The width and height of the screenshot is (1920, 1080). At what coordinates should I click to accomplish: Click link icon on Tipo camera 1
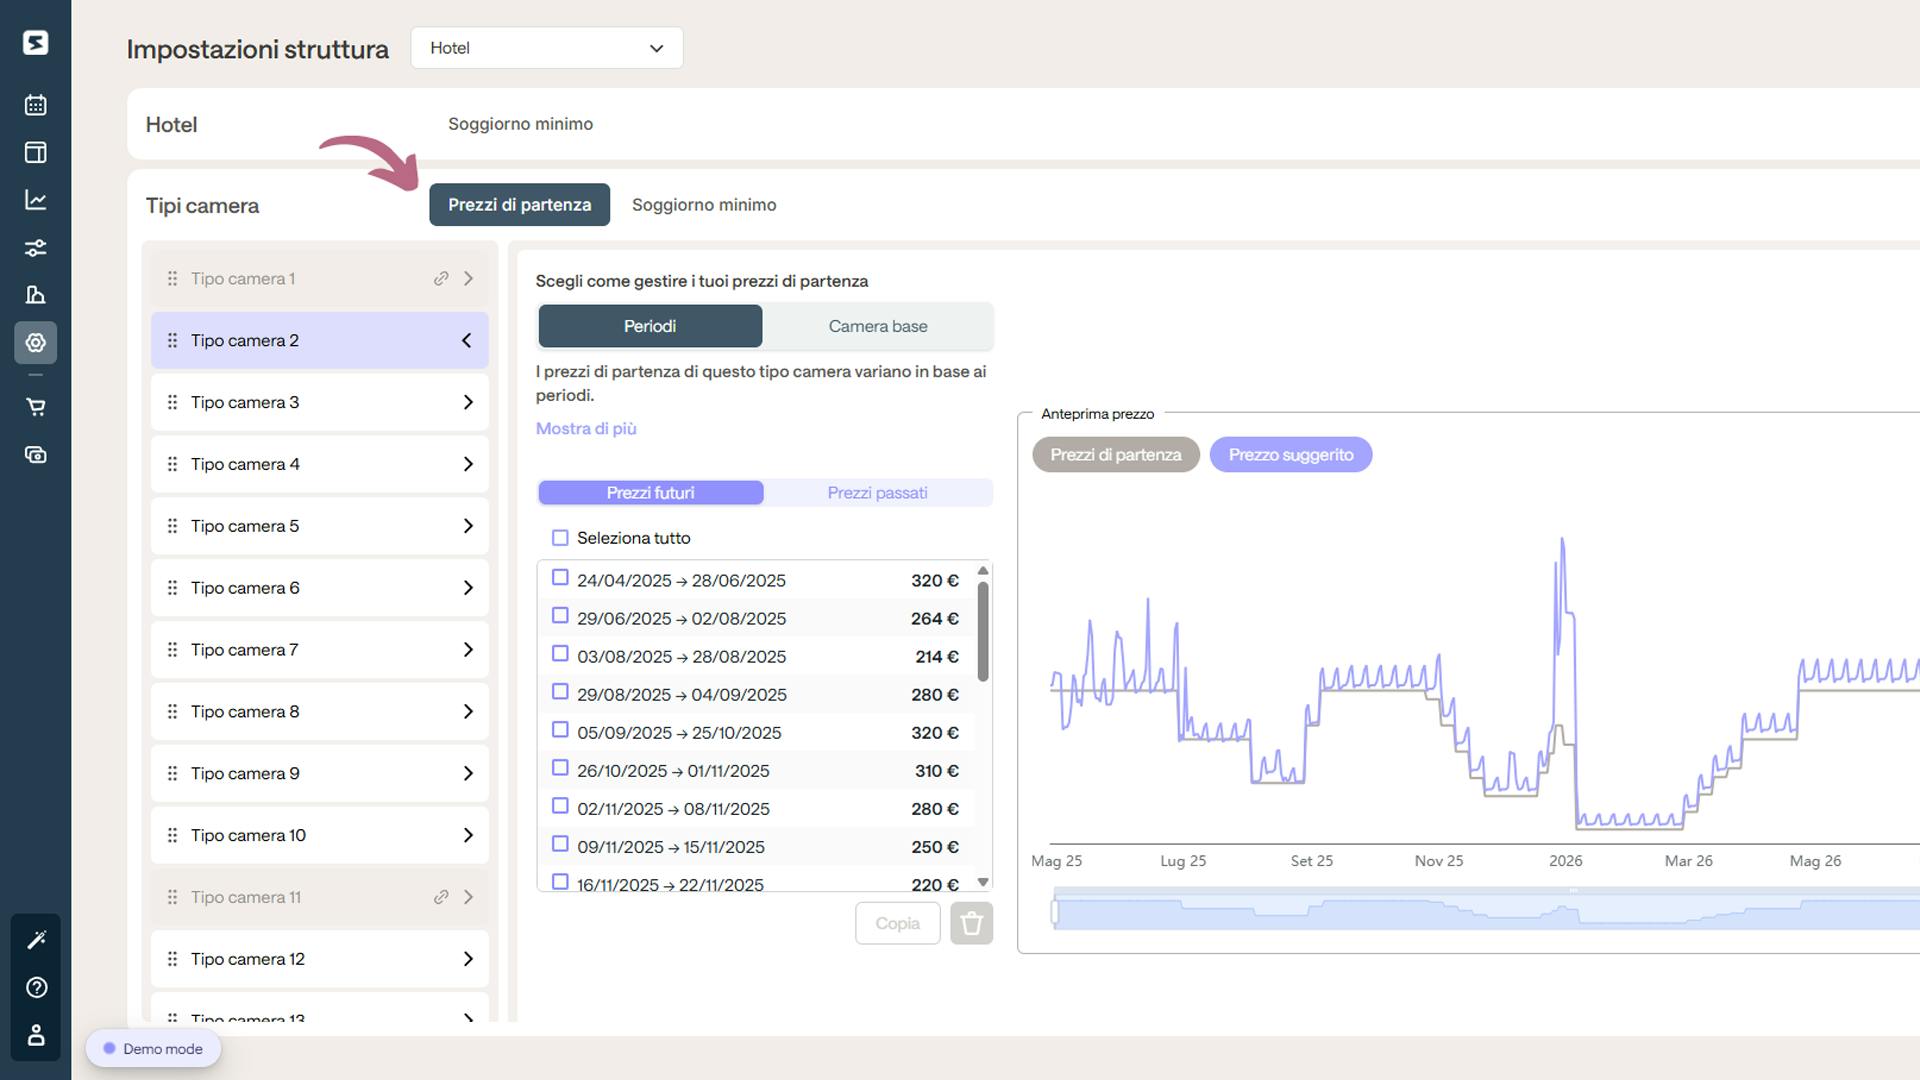pos(441,279)
